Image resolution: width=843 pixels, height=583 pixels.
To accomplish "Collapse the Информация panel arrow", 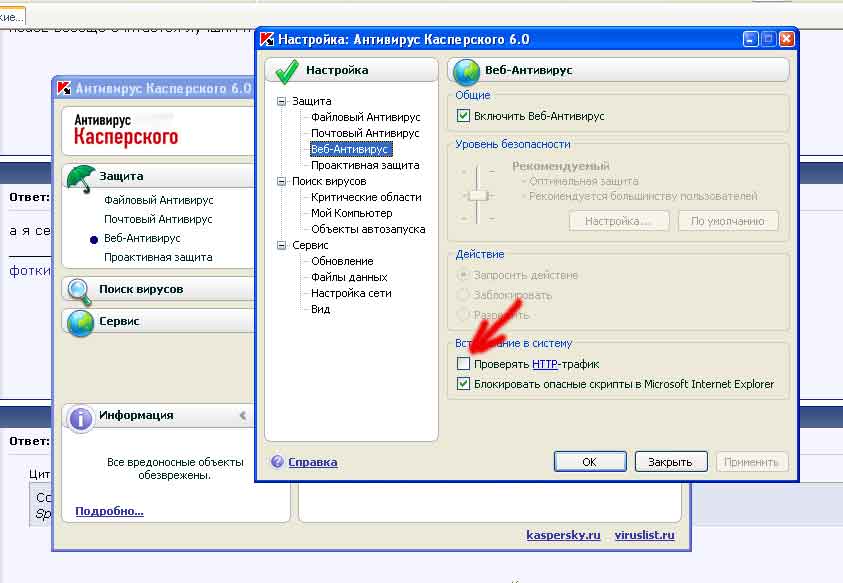I will click(243, 415).
